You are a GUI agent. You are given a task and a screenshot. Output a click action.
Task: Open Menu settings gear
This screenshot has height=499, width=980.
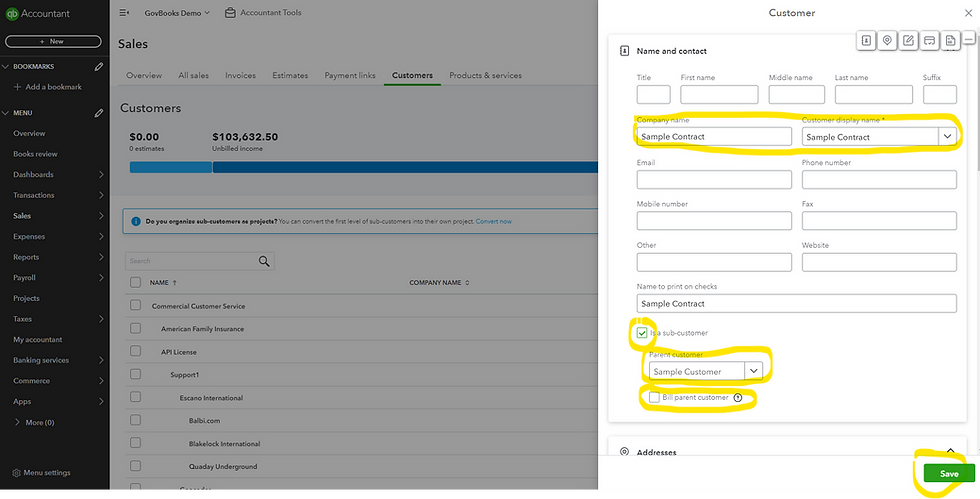17,473
